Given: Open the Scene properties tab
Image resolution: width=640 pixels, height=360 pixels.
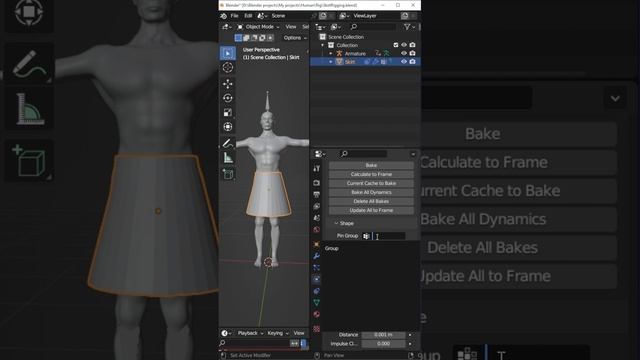Looking at the screenshot, I should click(316, 218).
